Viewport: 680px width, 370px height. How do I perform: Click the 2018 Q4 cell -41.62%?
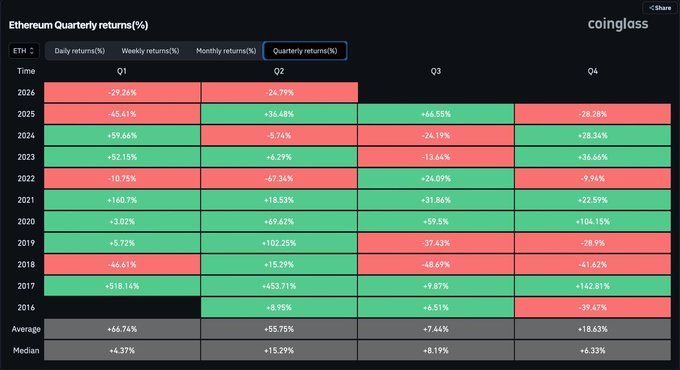[x=593, y=264]
